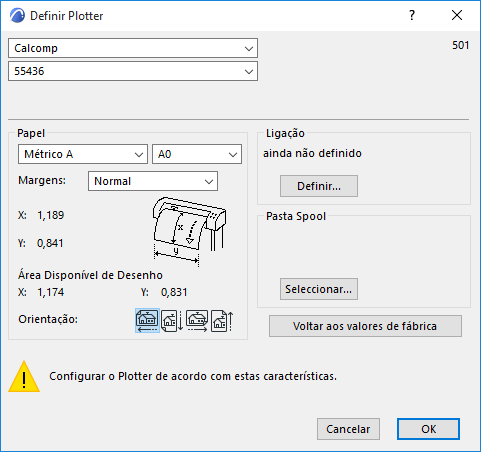481x452 pixels.
Task: Expand the A0 paper size dropdown
Action: pyautogui.click(x=197, y=154)
